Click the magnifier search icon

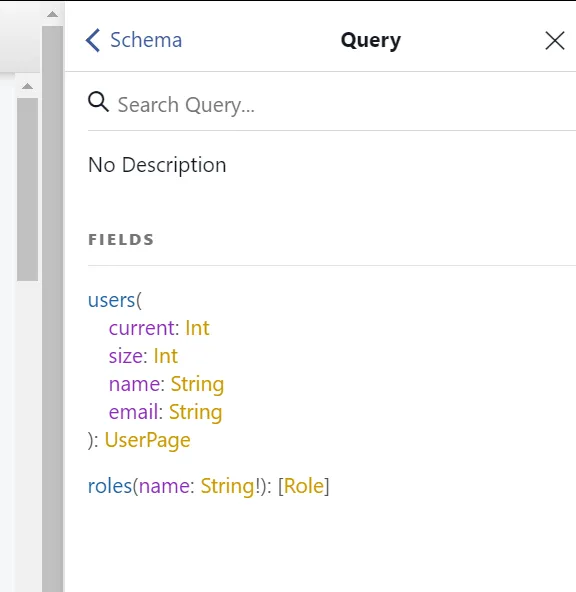click(x=98, y=102)
